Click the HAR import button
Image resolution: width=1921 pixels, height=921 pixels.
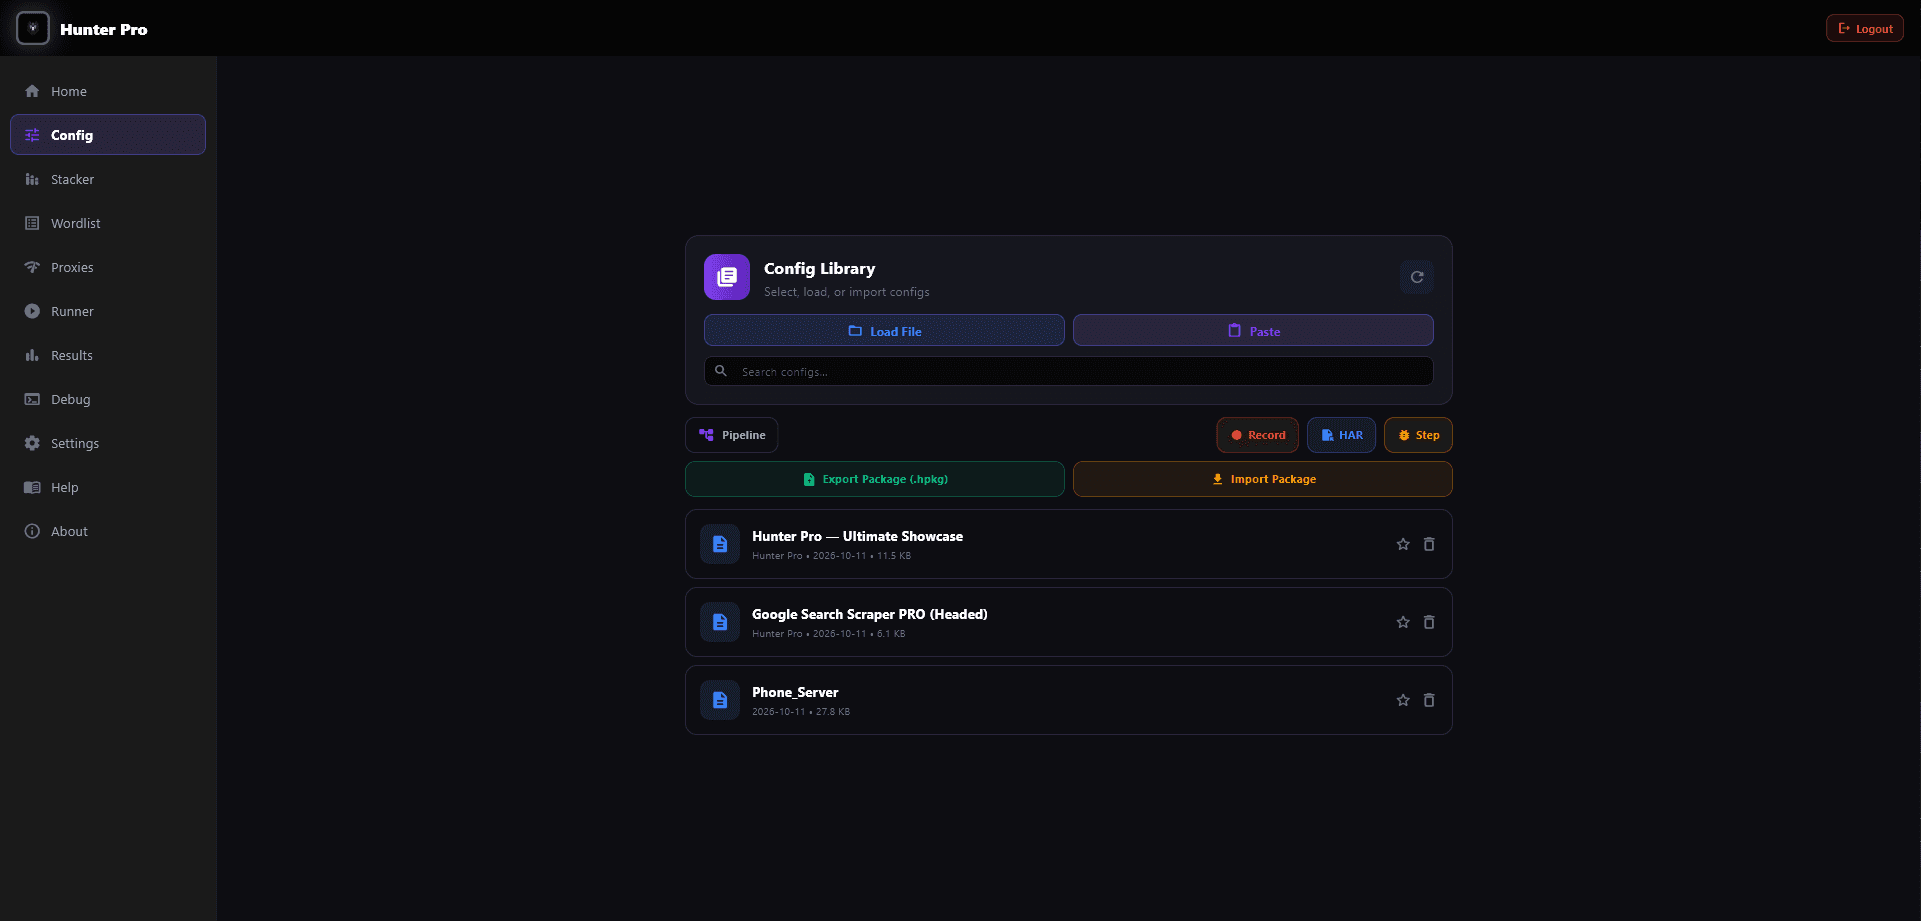point(1341,435)
